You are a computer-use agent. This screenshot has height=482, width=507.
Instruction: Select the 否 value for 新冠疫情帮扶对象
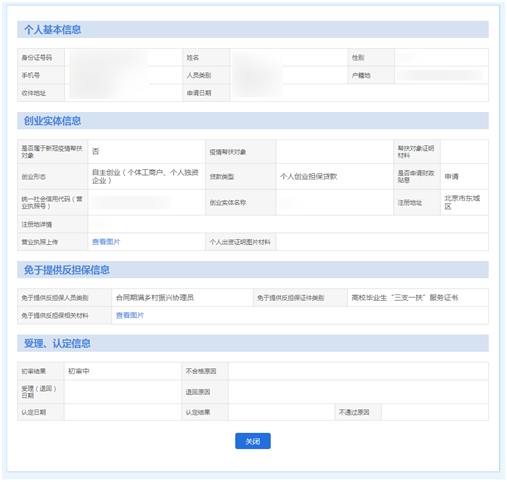[96, 151]
